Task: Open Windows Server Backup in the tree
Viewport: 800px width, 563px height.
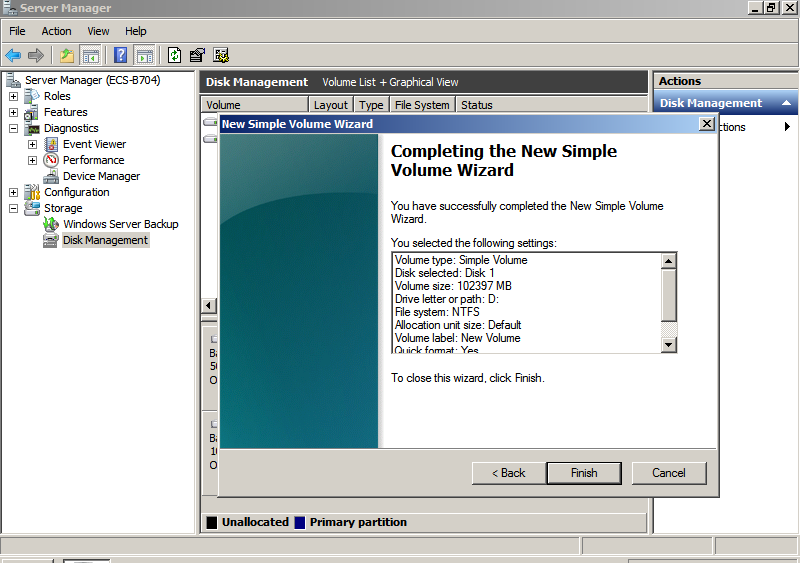Action: [120, 224]
